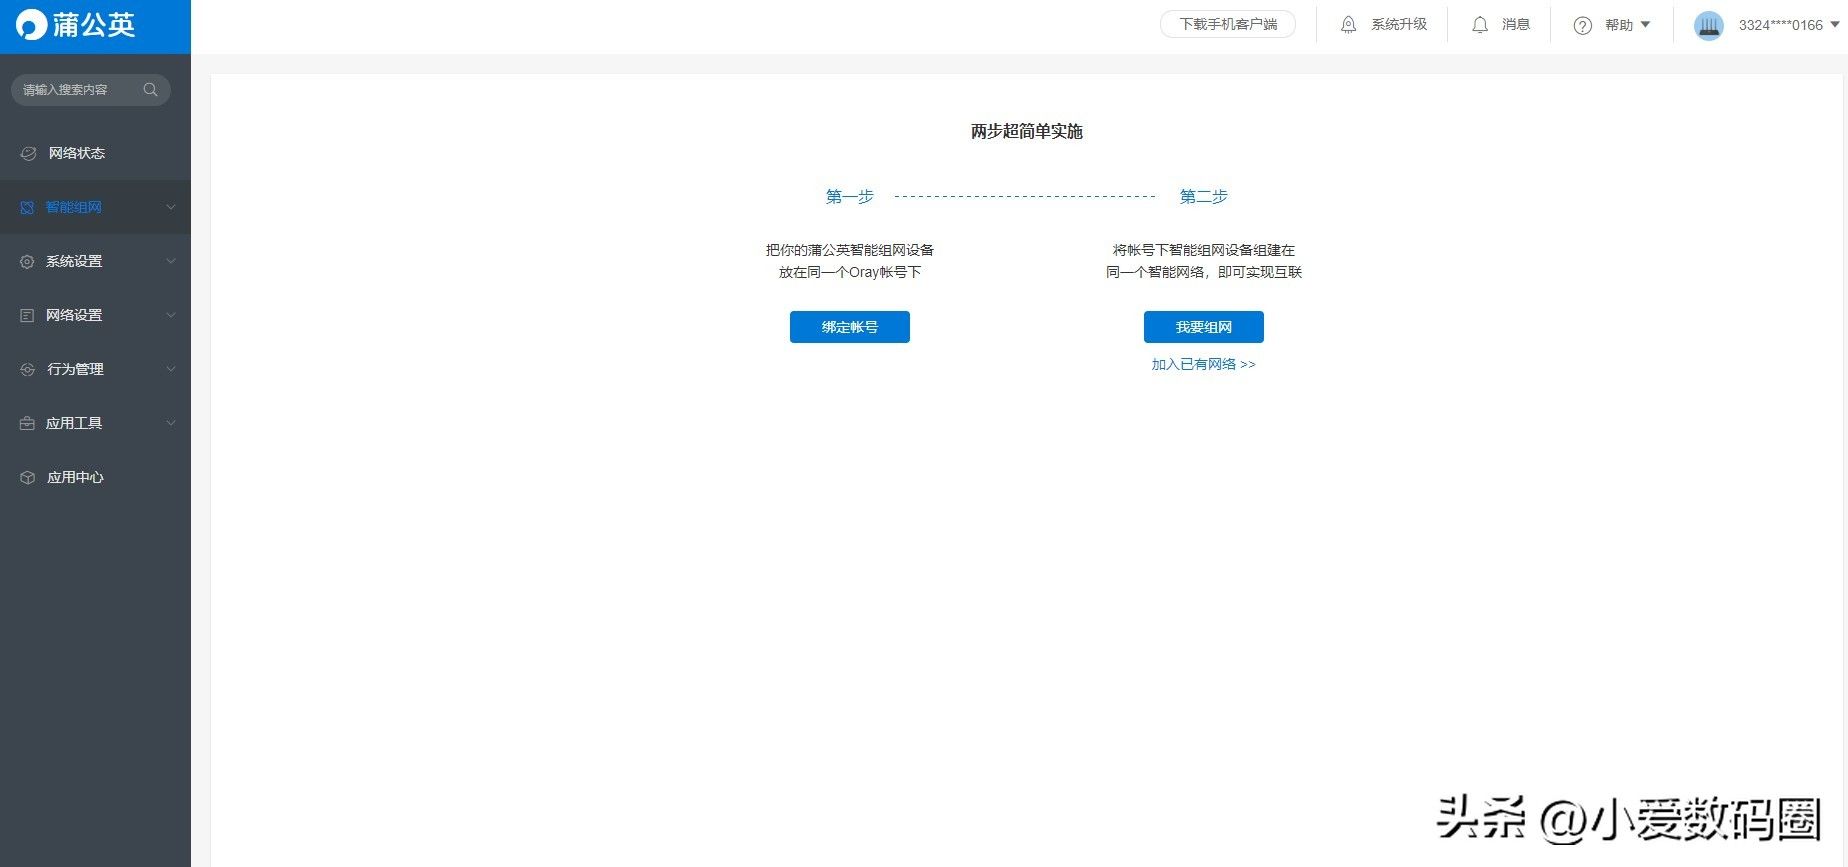
Task: Click the 网络状态 planet icon
Action: [28, 153]
